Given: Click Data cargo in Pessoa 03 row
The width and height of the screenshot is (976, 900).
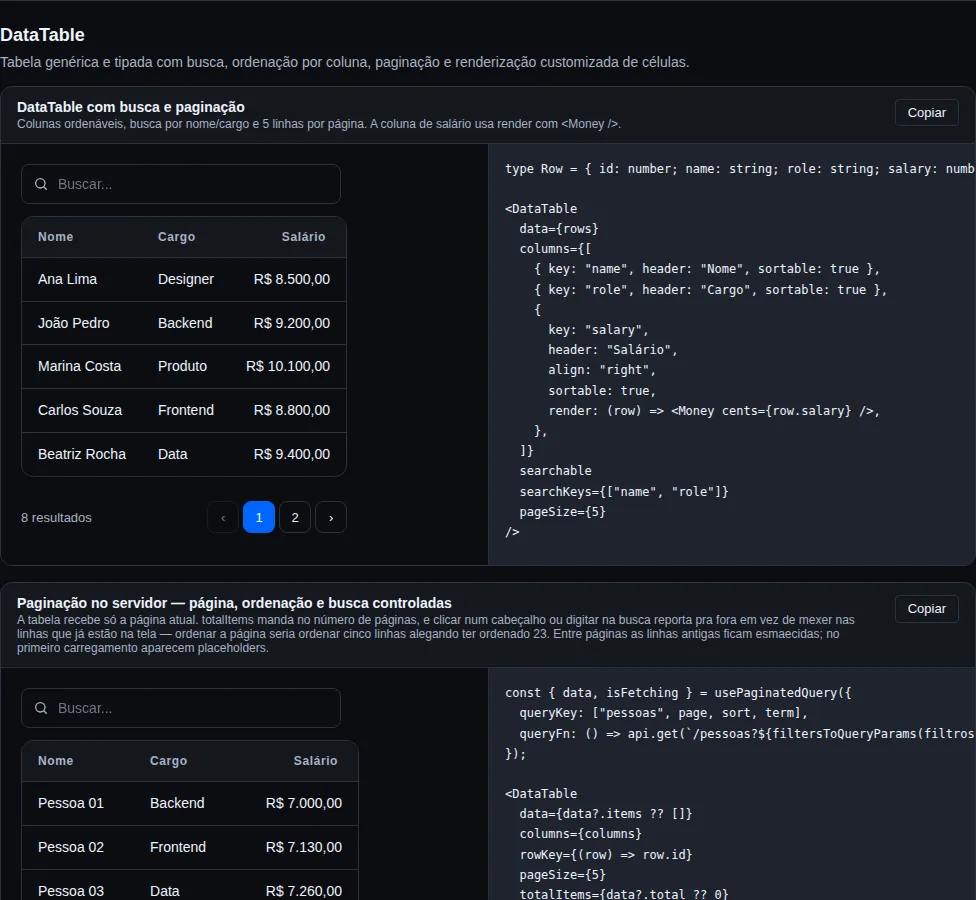Looking at the screenshot, I should click(164, 891).
